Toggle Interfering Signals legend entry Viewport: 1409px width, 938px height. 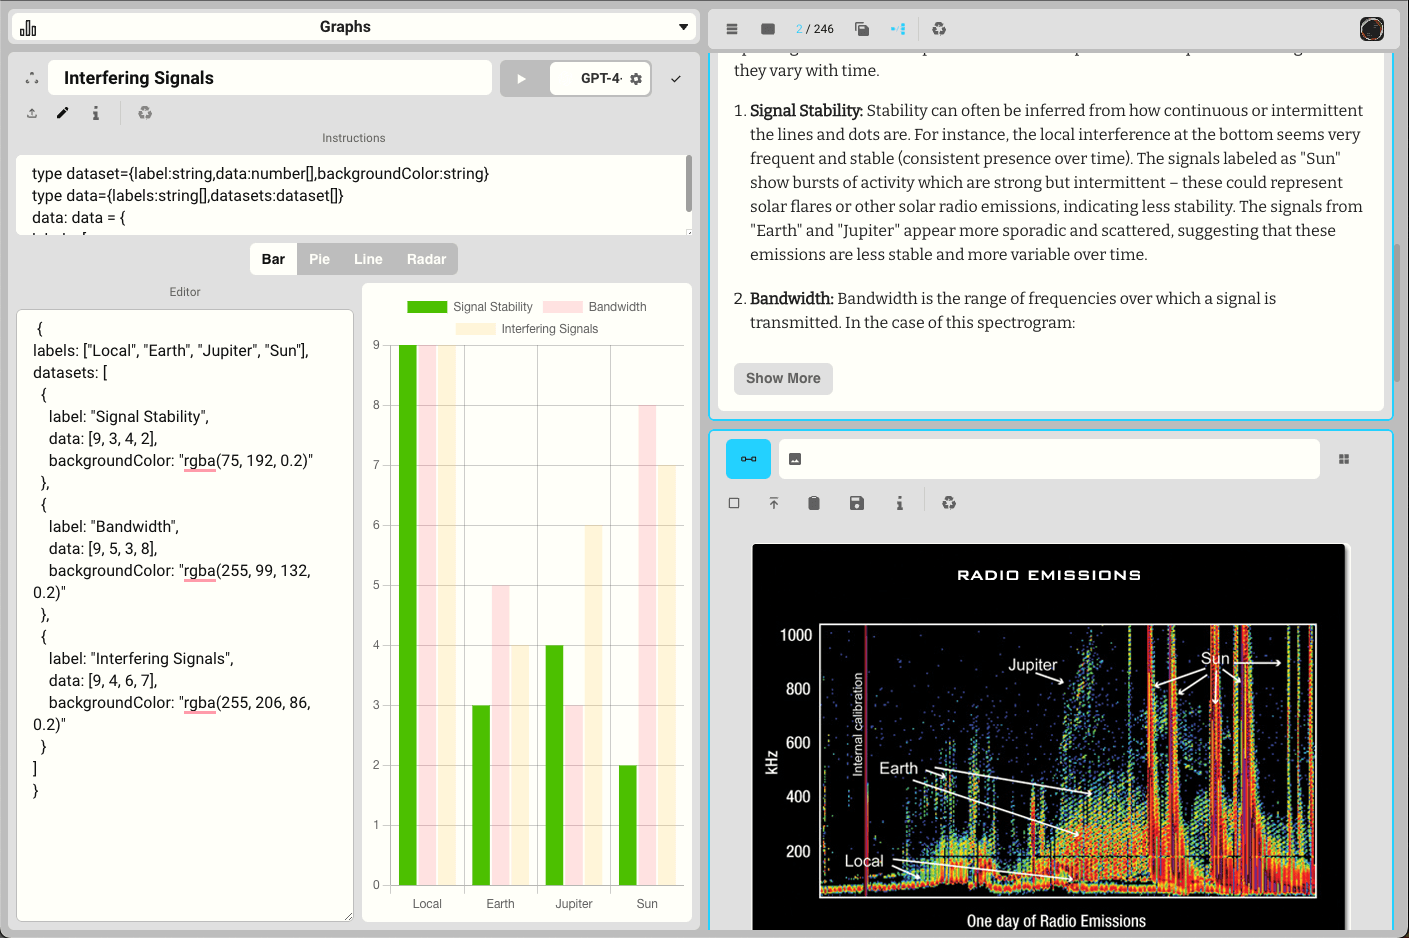click(527, 329)
